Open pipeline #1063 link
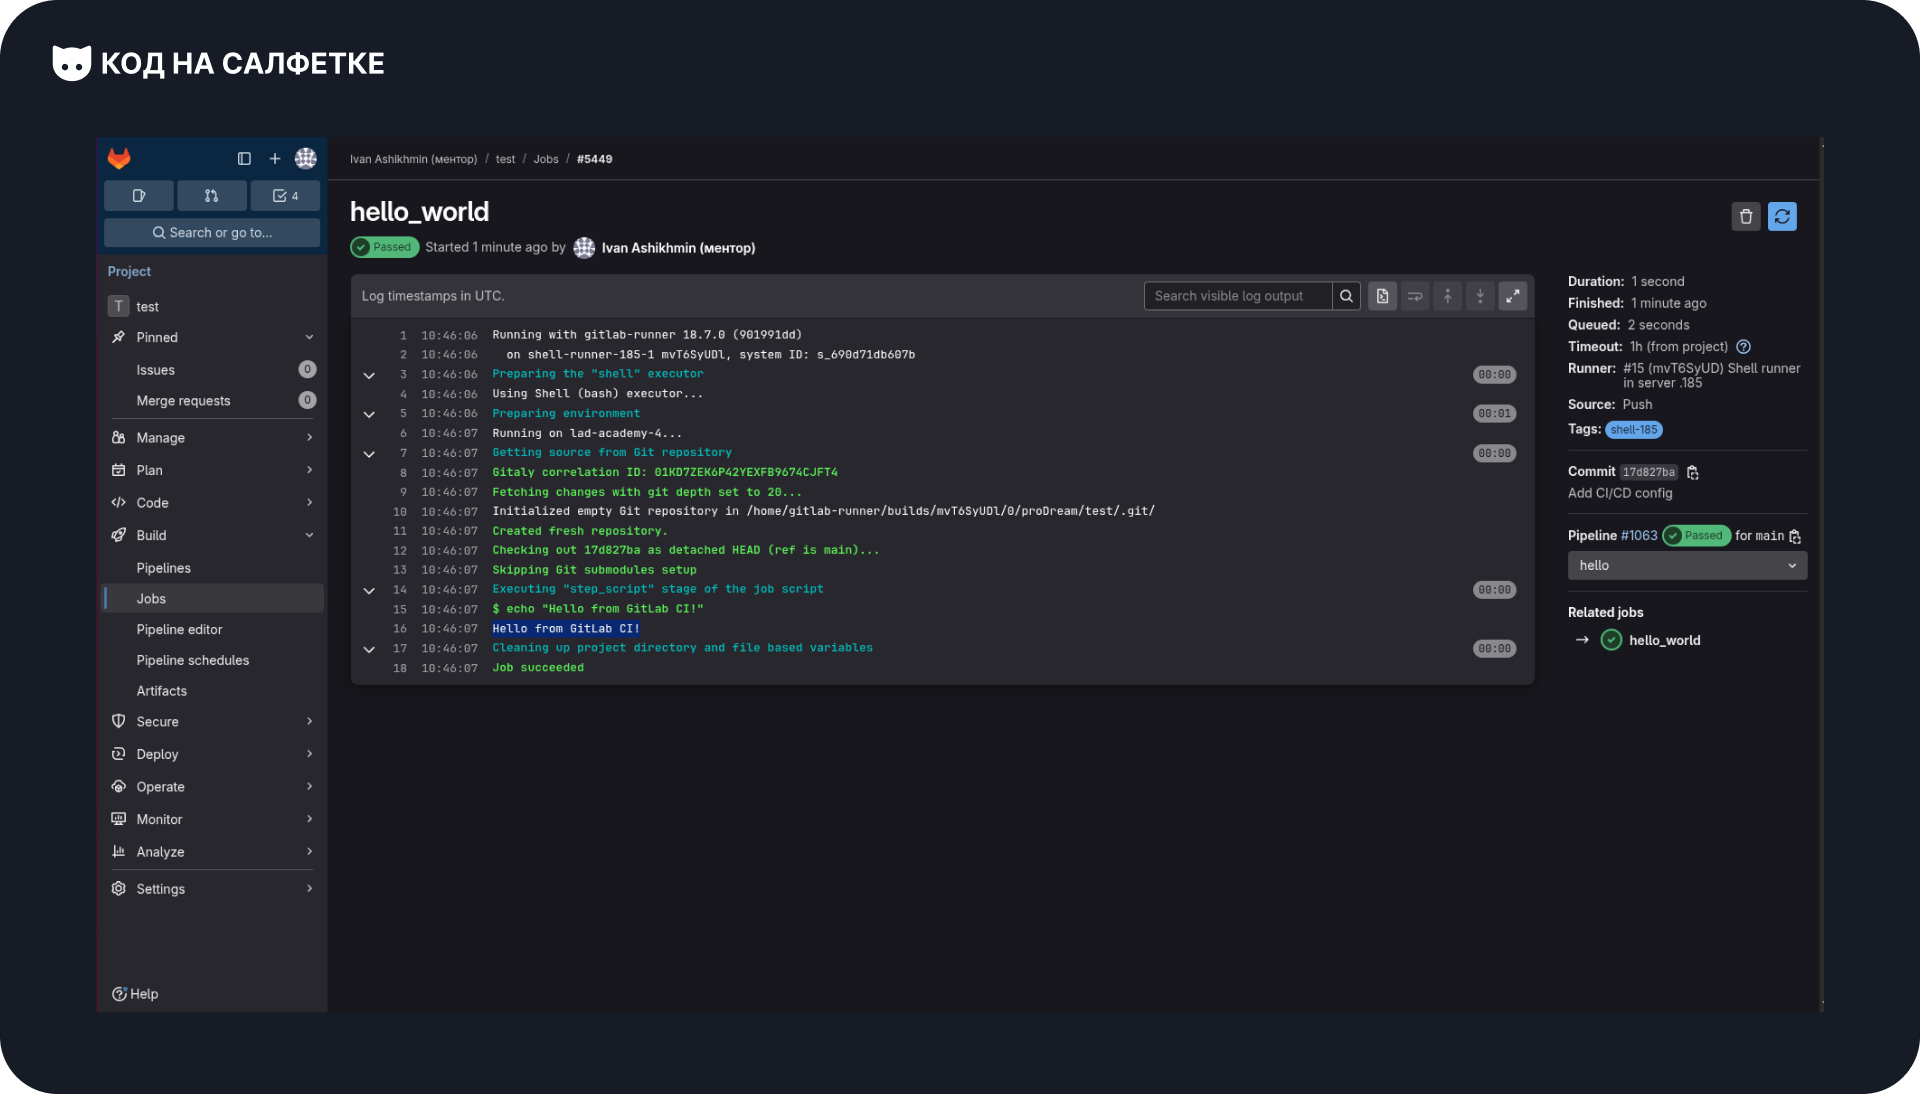1920x1094 pixels. coord(1639,536)
